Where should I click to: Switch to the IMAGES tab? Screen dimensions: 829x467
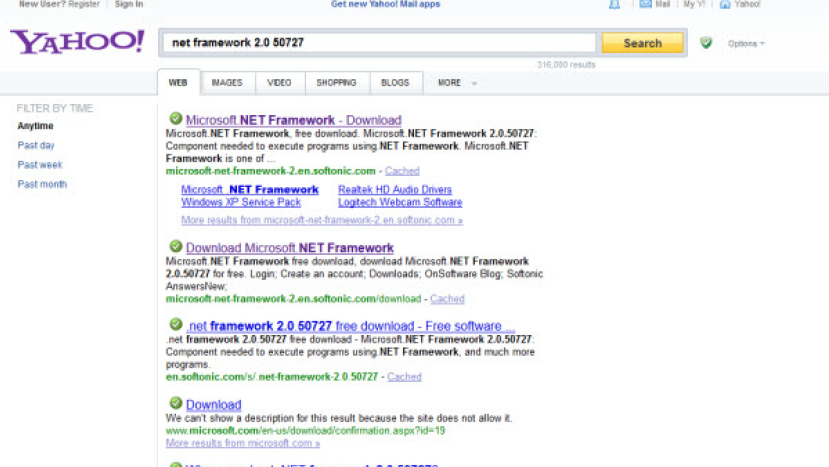click(226, 83)
